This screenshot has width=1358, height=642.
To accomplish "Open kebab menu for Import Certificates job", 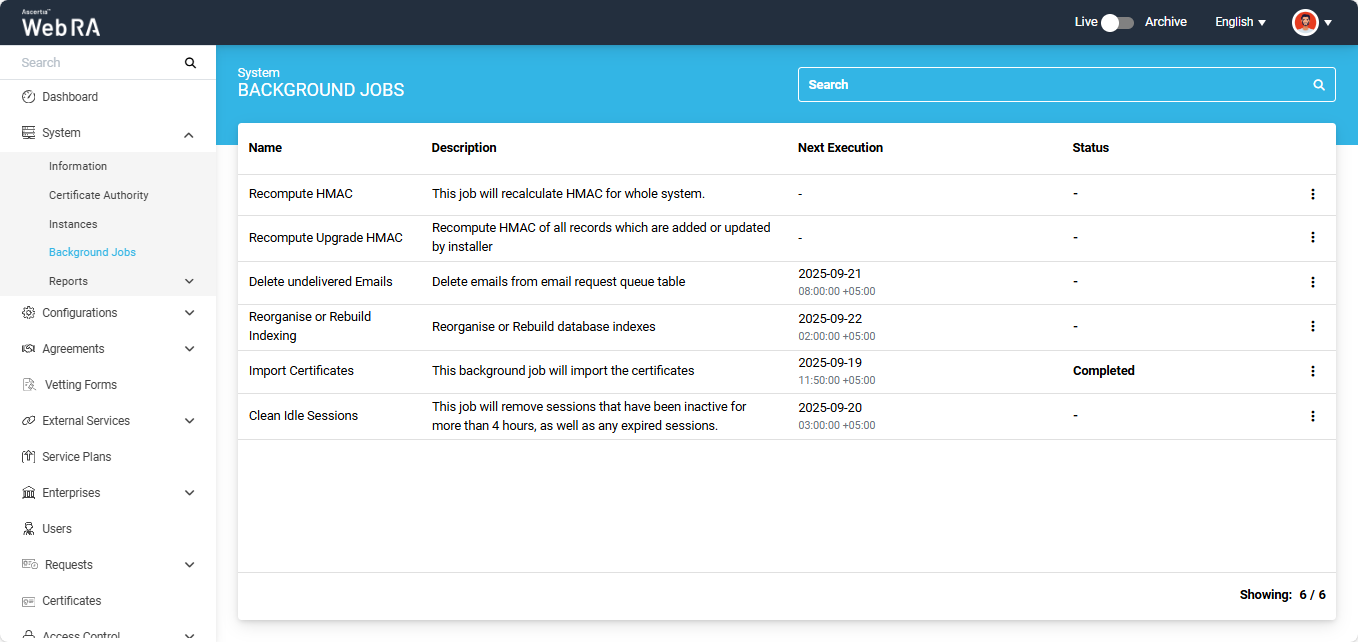I will (x=1313, y=371).
